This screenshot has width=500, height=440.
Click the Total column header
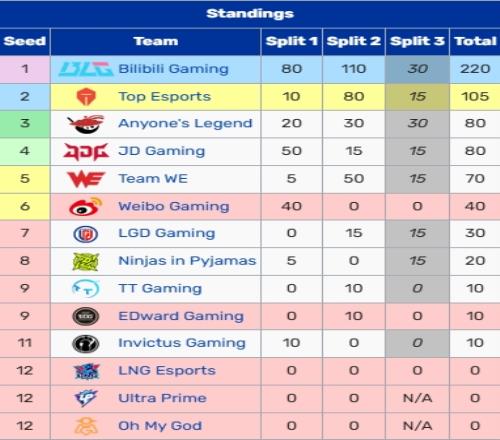tap(475, 41)
